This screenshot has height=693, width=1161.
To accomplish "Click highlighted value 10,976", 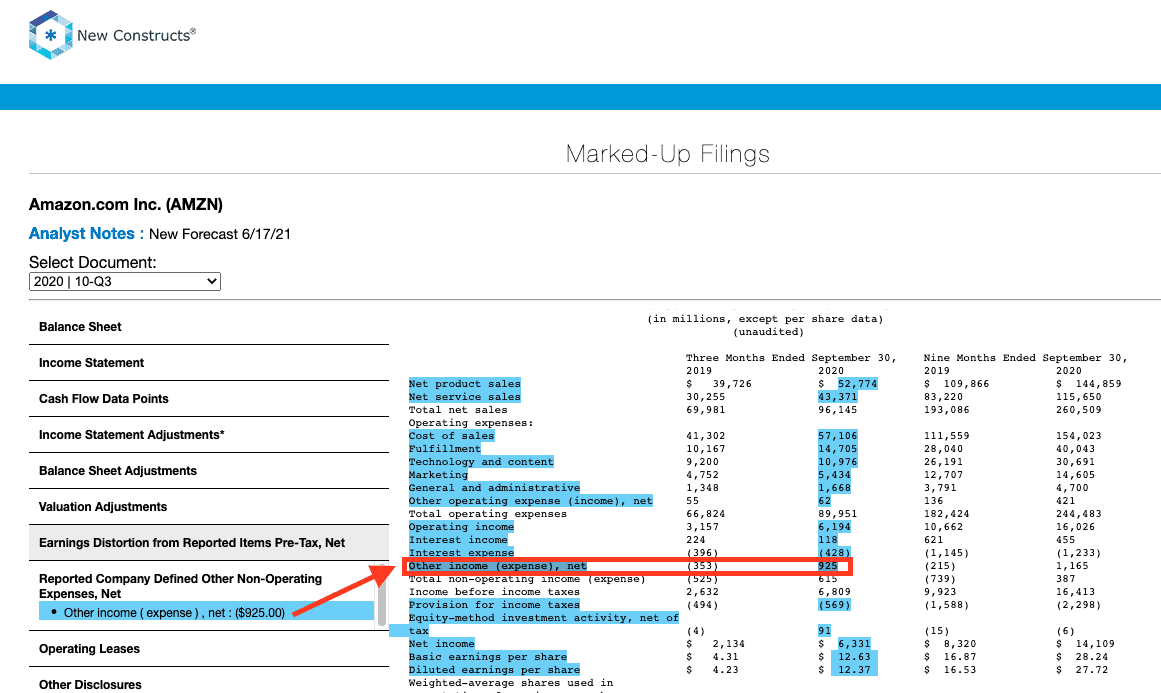I will coord(837,461).
